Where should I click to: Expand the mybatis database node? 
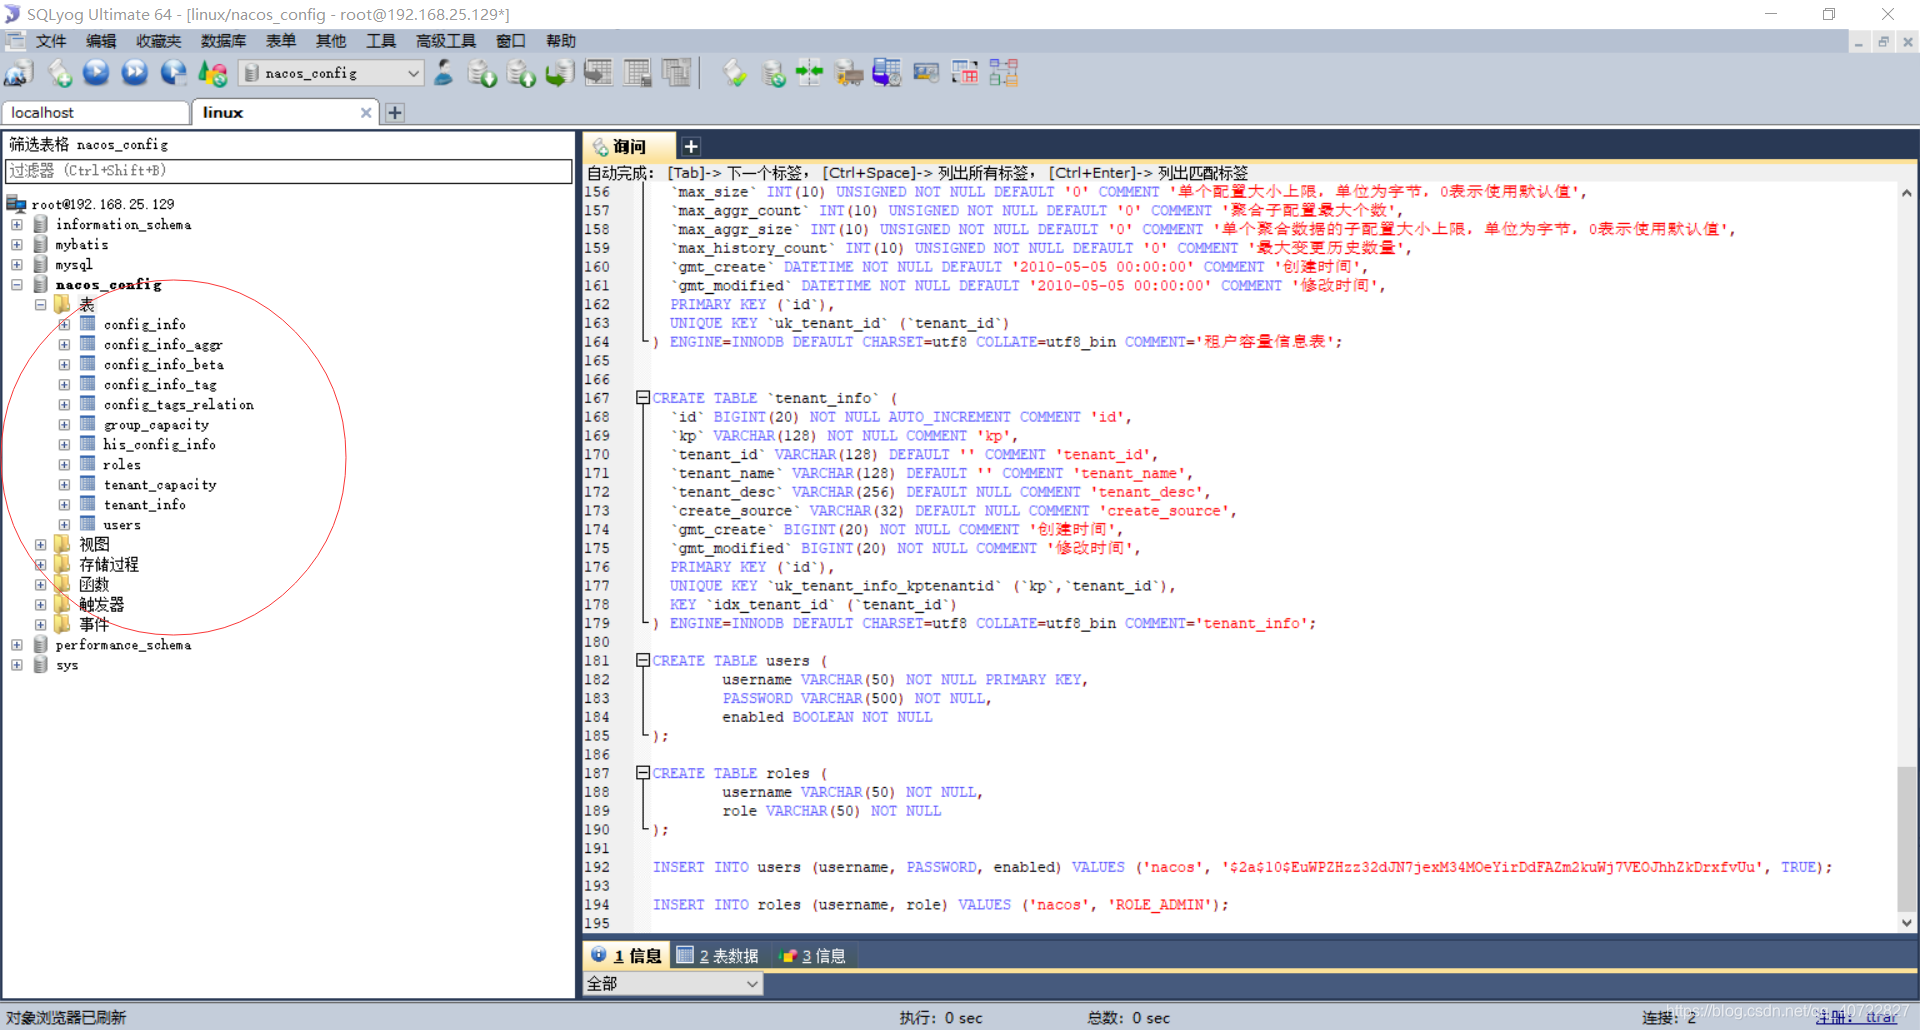[17, 245]
